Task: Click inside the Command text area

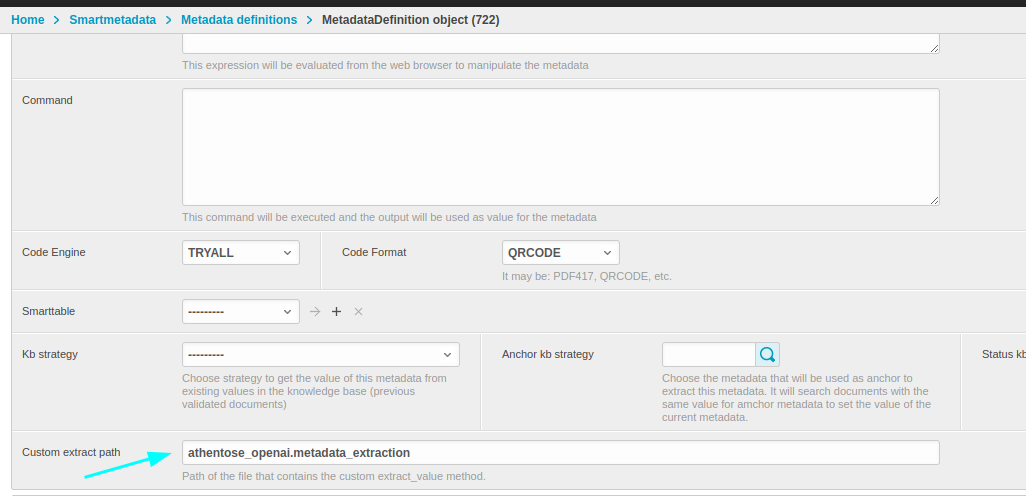Action: click(x=560, y=146)
